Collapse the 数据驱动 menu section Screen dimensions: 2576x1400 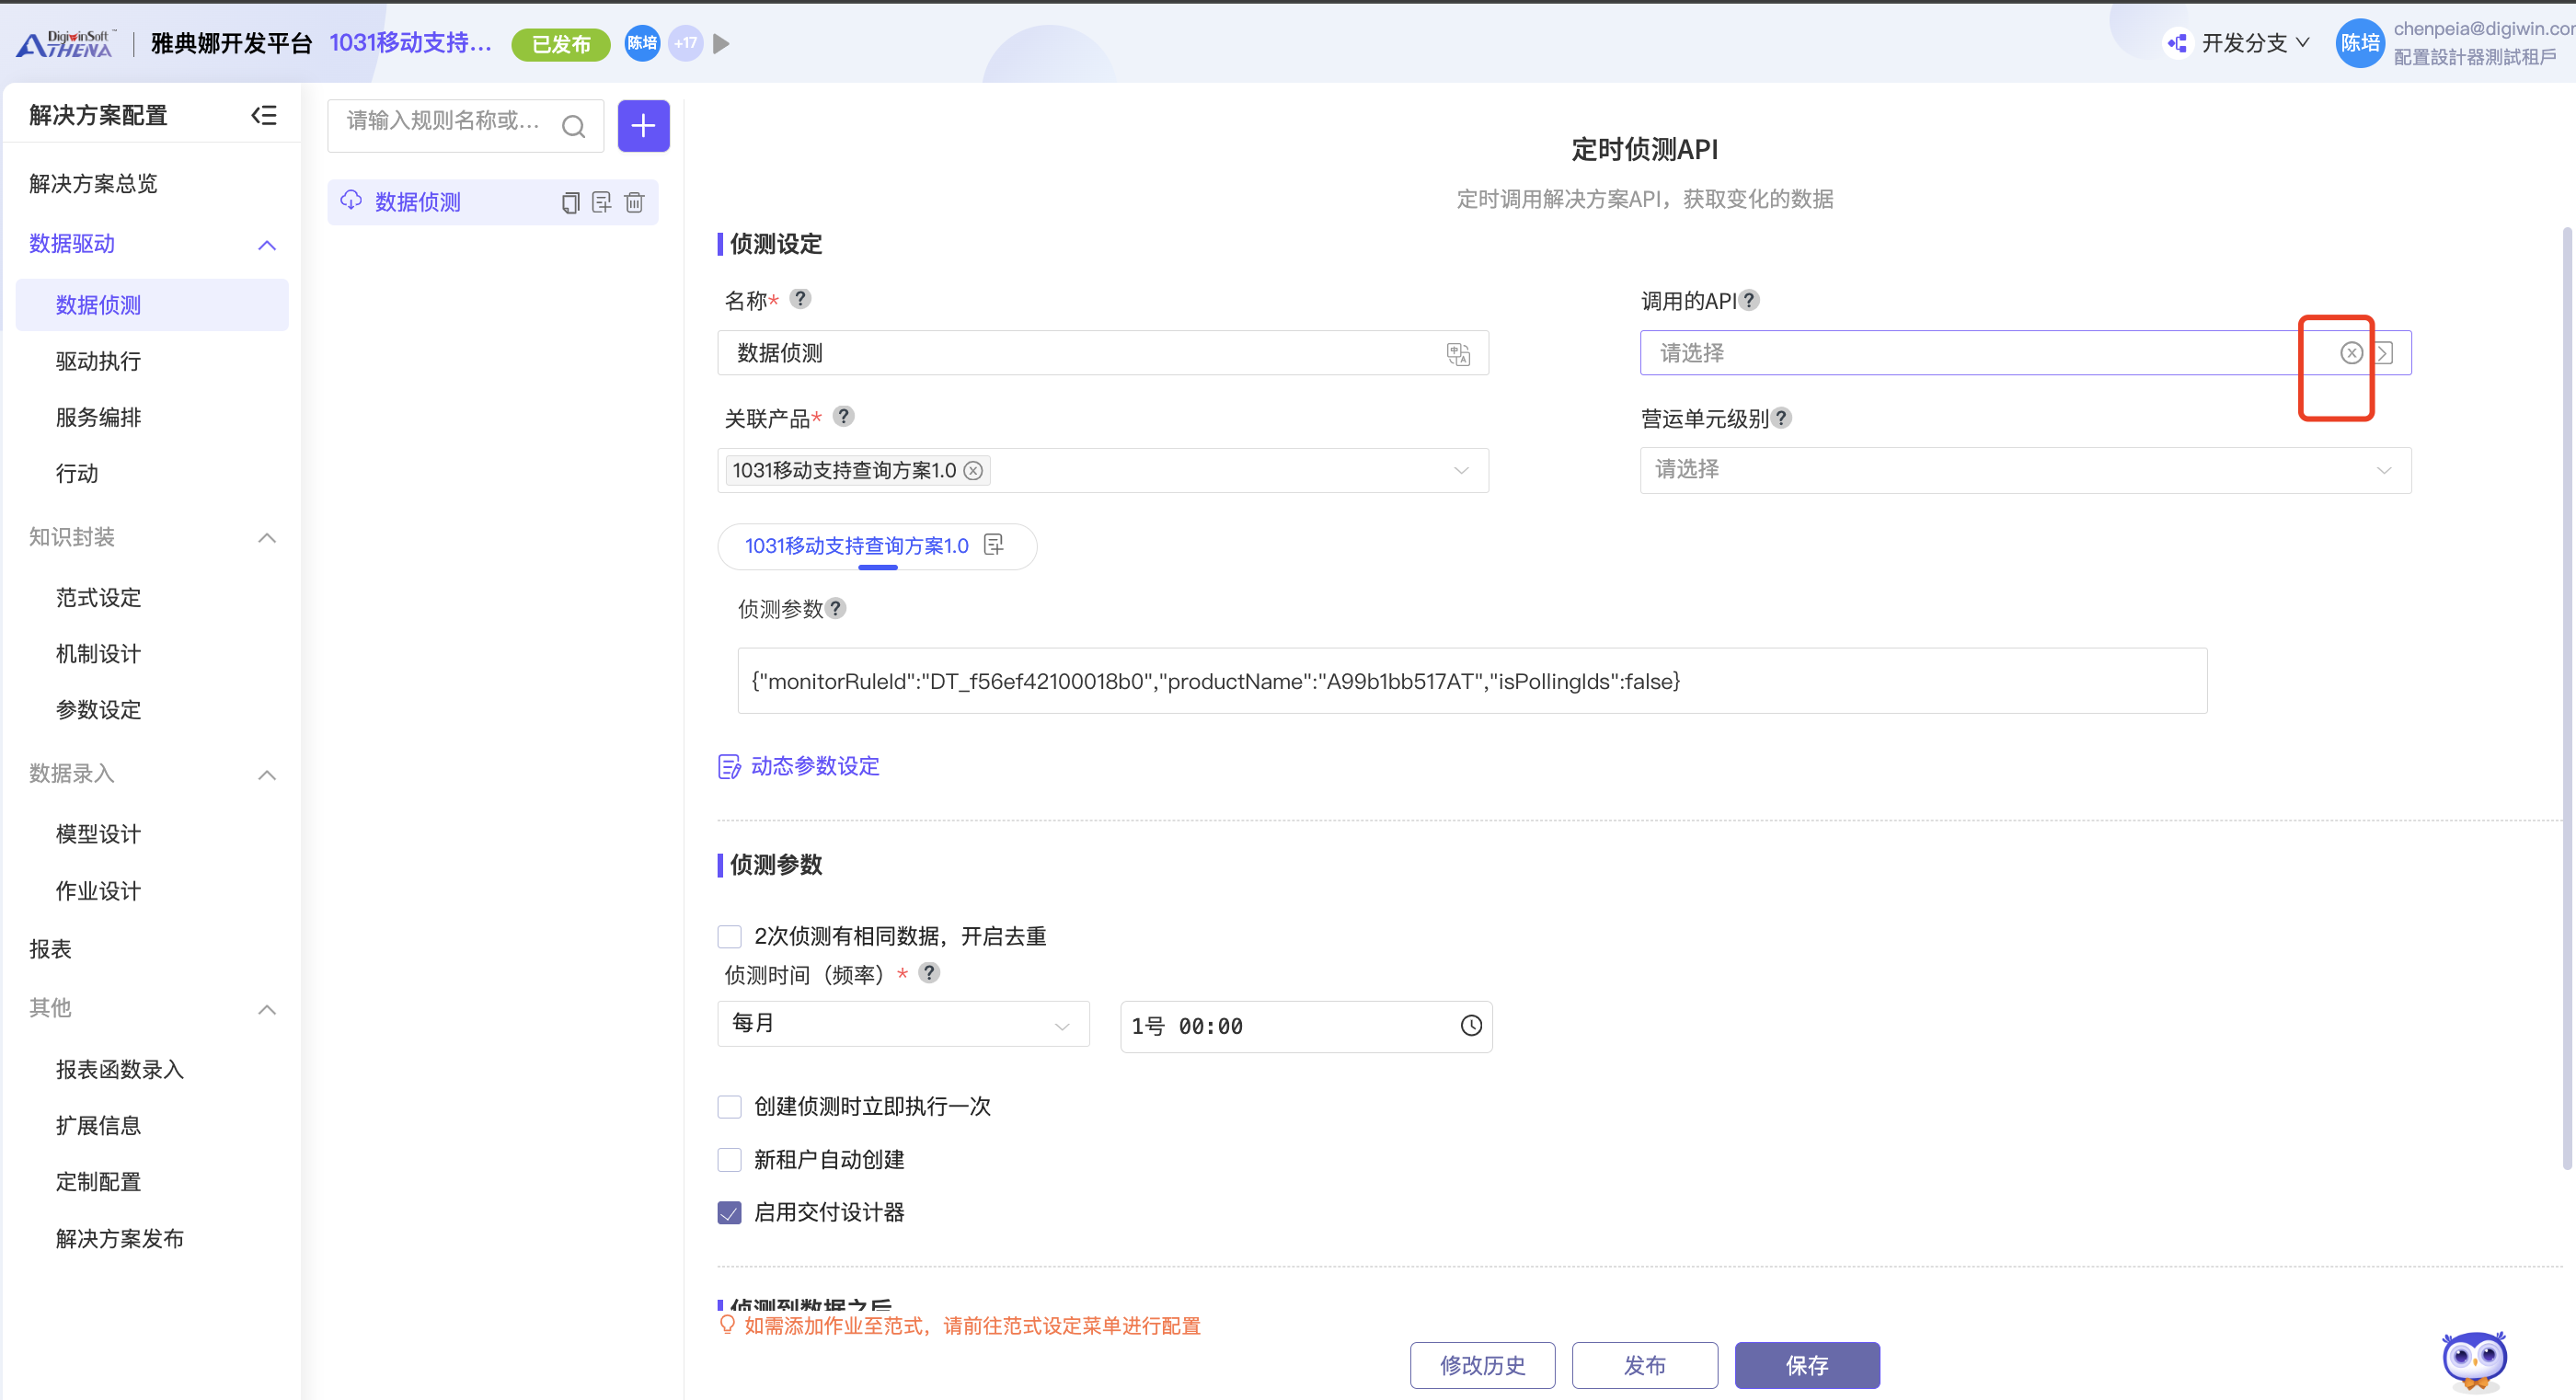tap(266, 245)
